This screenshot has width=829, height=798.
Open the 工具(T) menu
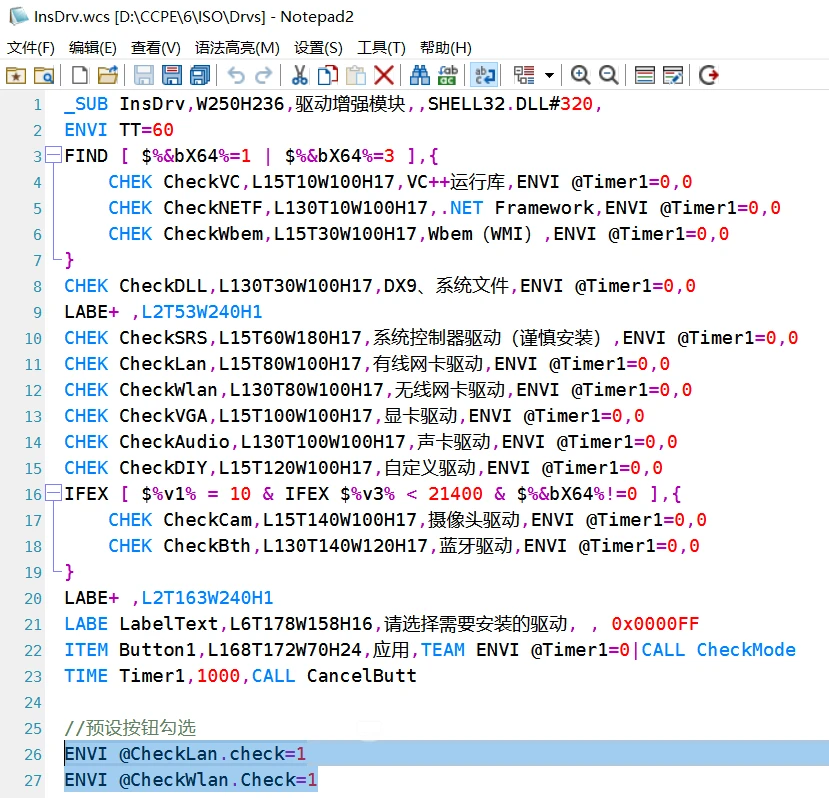coord(381,48)
